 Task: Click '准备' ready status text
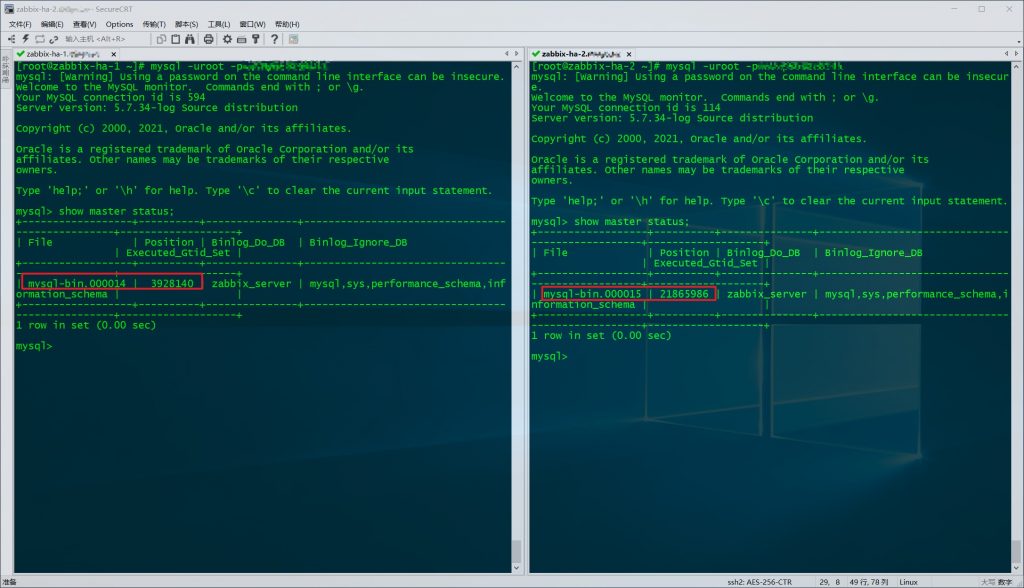pos(9,582)
